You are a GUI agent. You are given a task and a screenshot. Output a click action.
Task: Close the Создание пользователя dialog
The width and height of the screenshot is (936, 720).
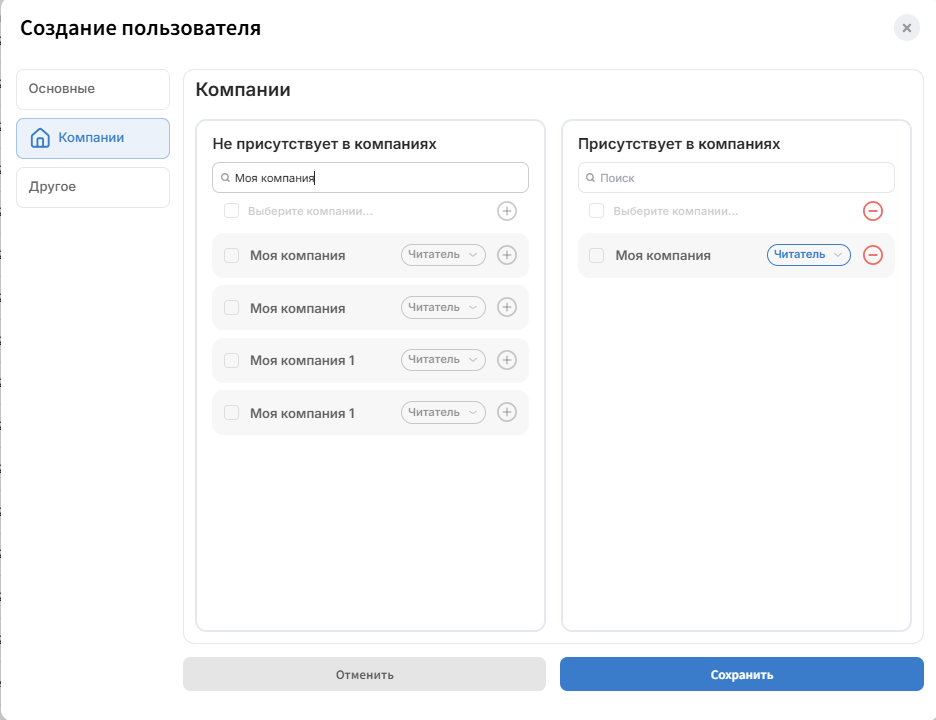click(907, 28)
